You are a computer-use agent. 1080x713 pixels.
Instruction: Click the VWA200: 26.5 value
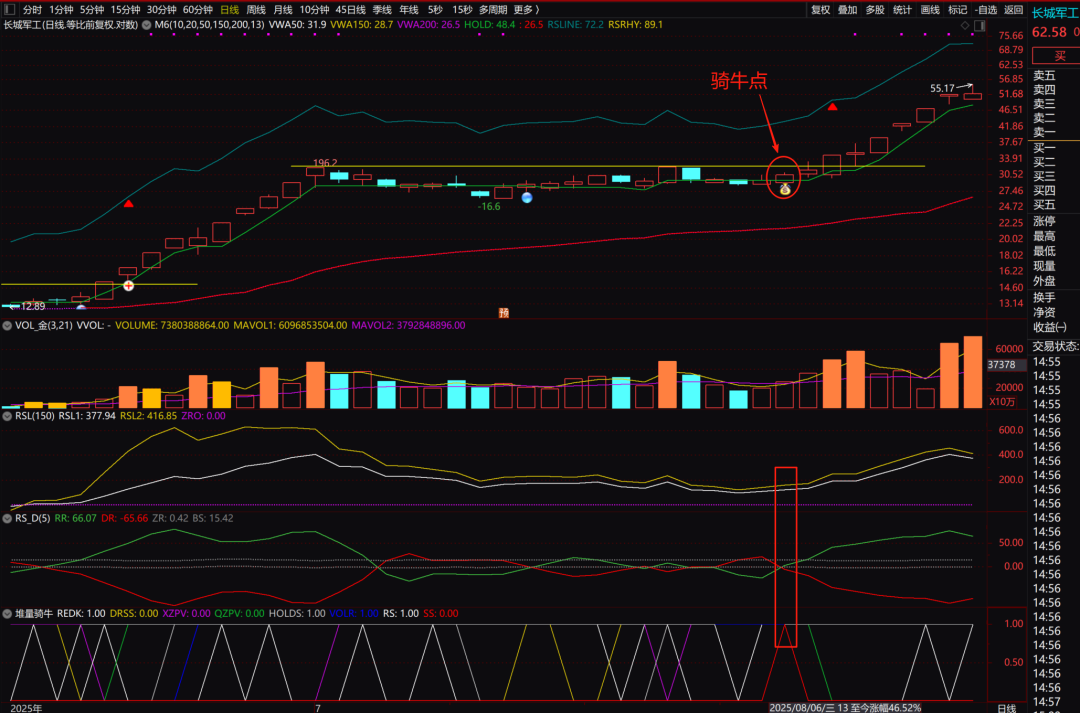pos(428,25)
